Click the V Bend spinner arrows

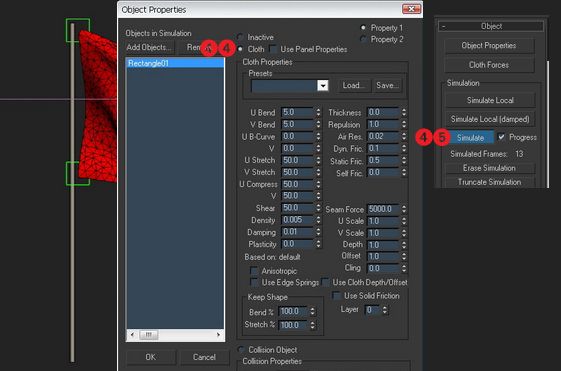tap(318, 125)
